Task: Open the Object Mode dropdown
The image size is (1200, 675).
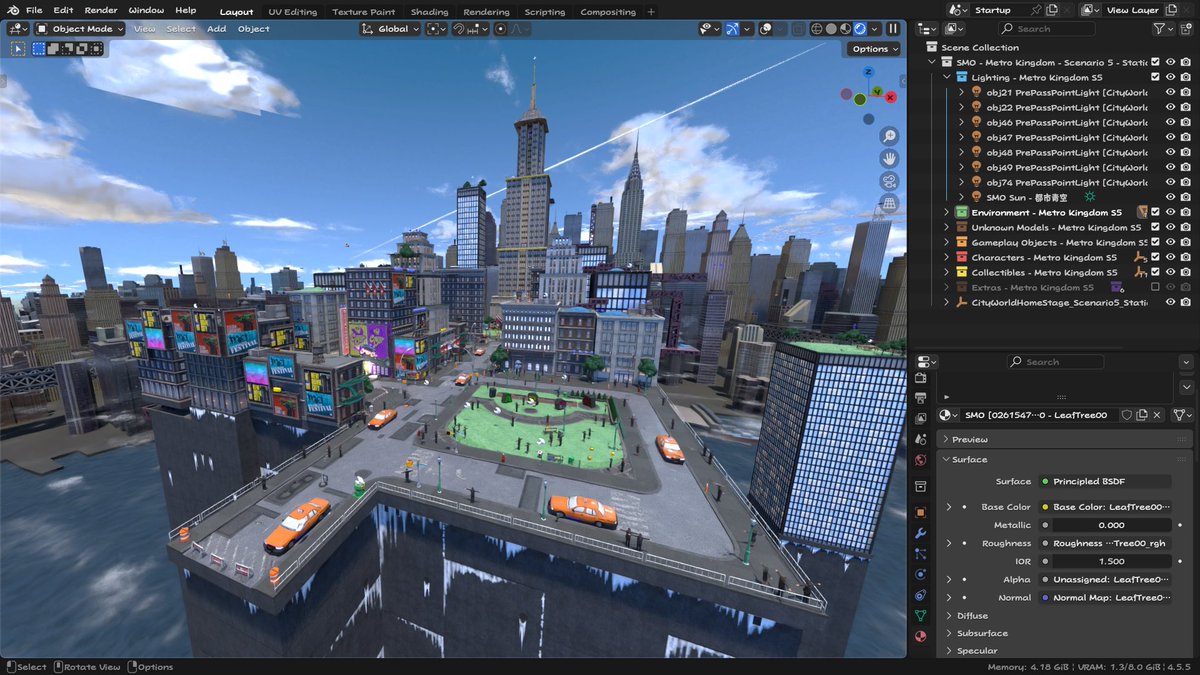Action: tap(80, 29)
